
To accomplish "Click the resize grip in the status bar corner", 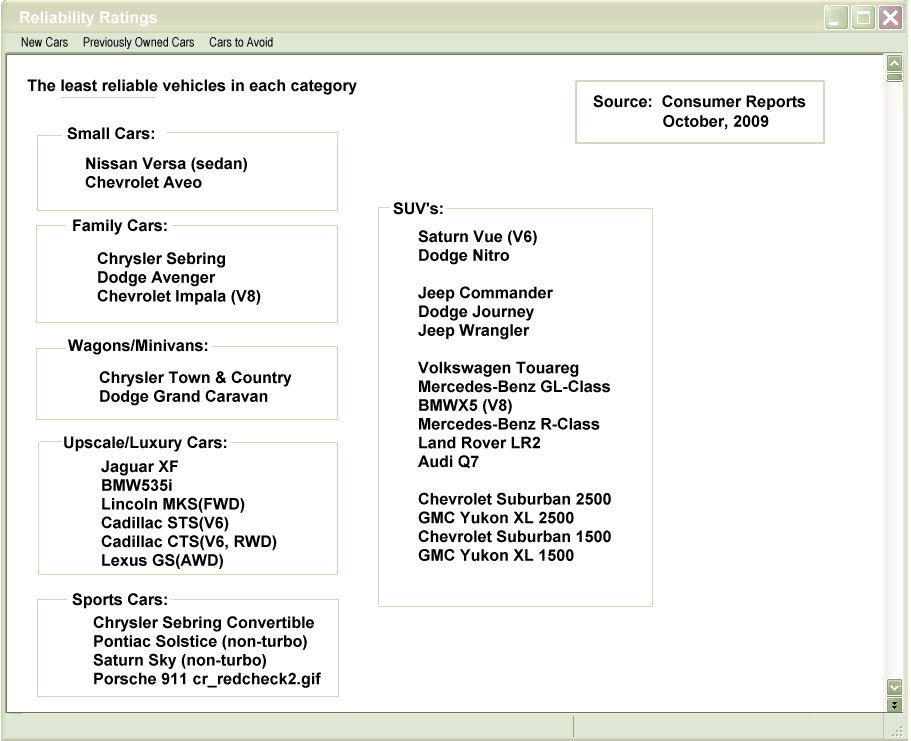I will click(x=901, y=731).
